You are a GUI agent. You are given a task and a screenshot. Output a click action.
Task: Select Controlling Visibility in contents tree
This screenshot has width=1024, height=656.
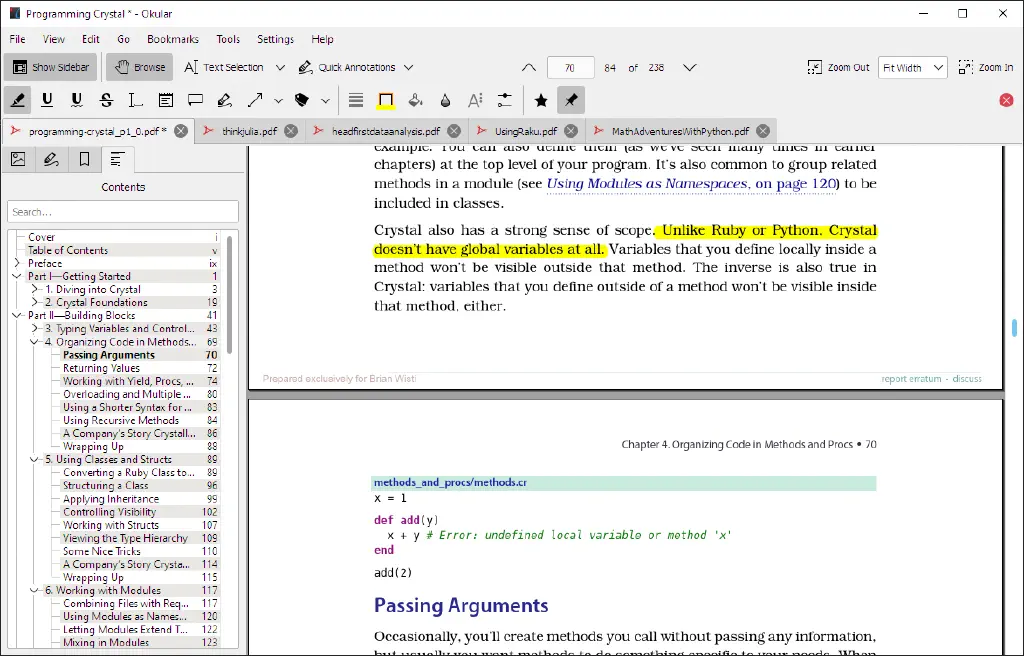coord(109,512)
